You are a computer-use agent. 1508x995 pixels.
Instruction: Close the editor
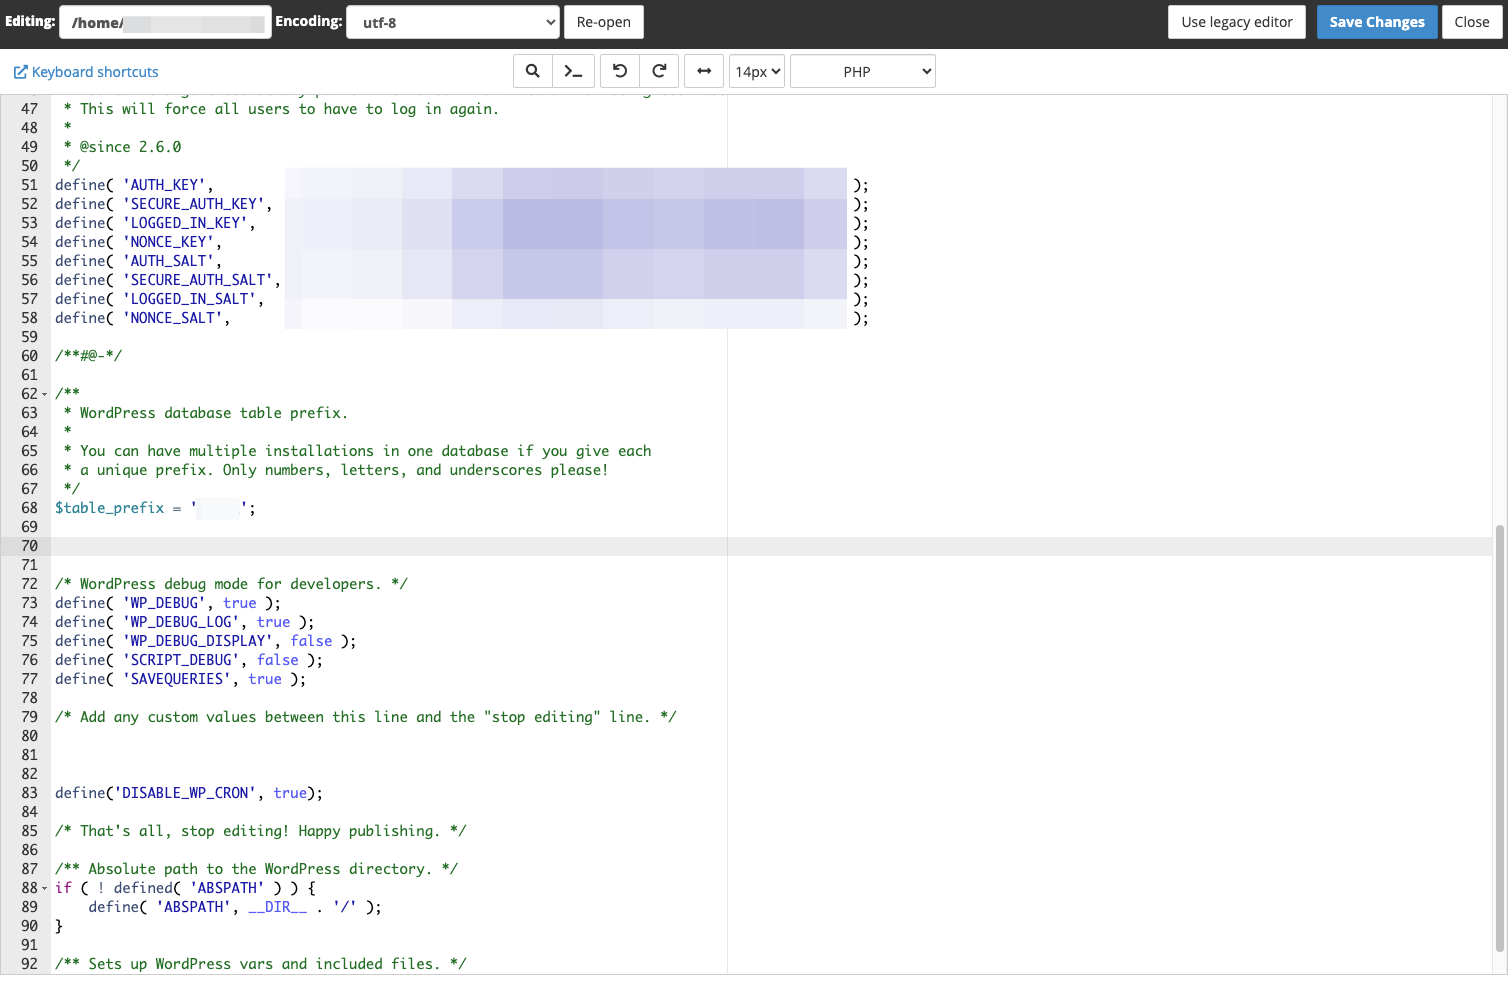click(1472, 22)
